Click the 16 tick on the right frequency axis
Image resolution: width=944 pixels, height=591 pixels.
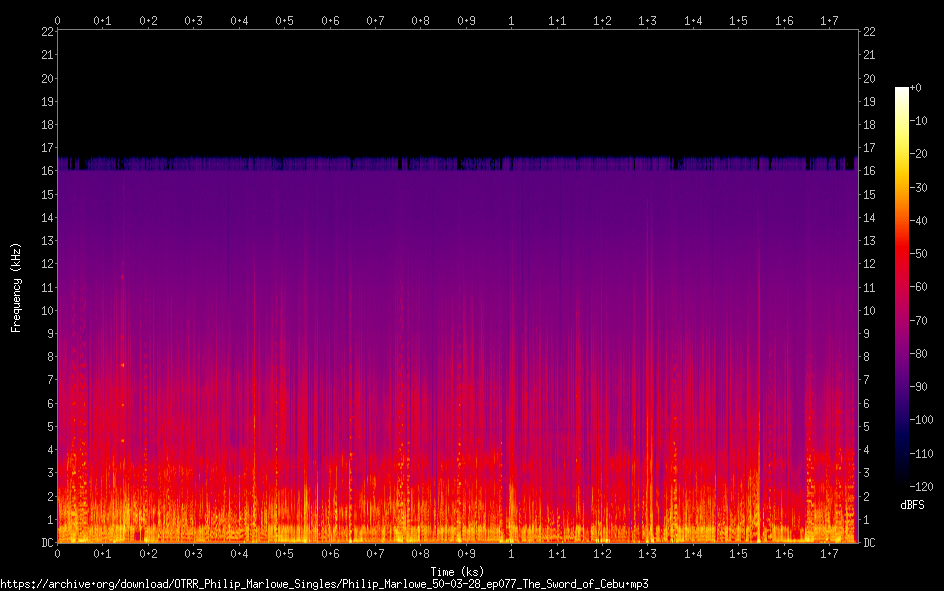point(869,171)
